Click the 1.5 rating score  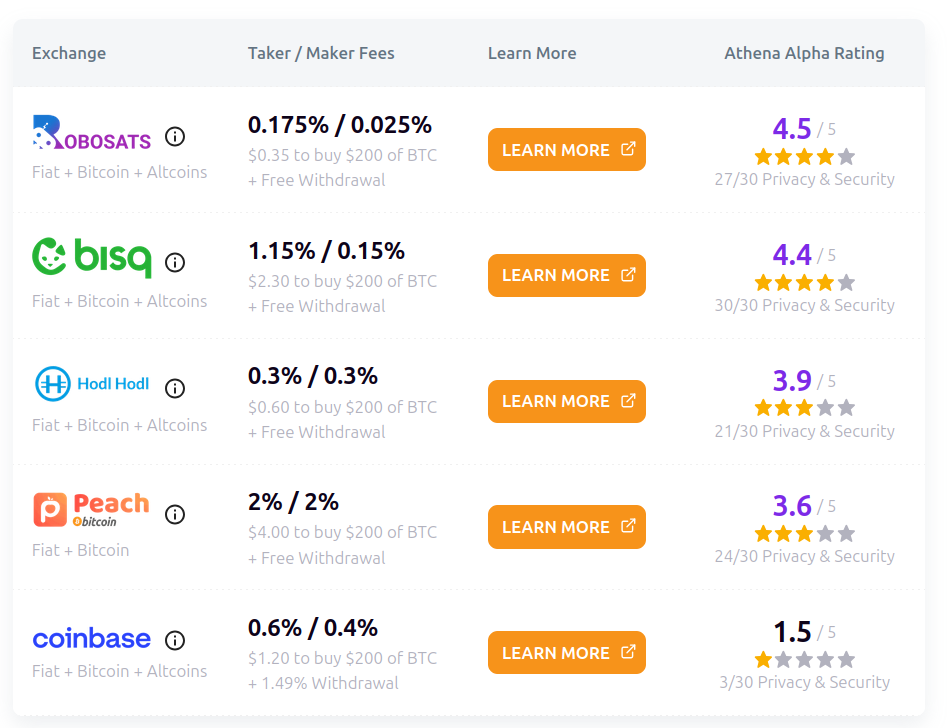[x=792, y=632]
